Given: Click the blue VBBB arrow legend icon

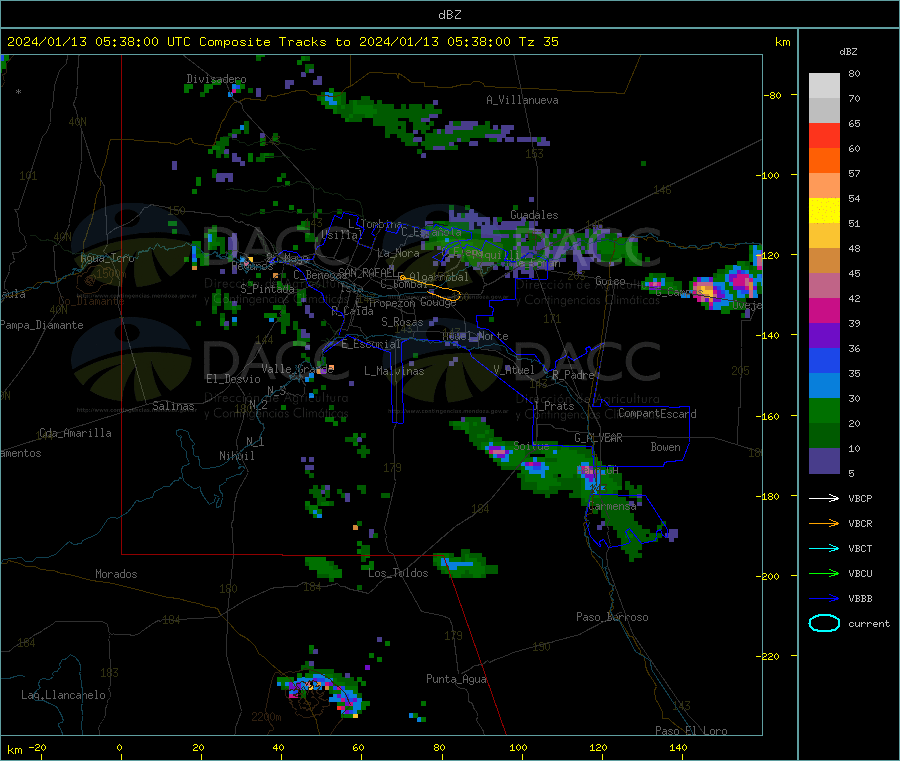Looking at the screenshot, I should 824,599.
